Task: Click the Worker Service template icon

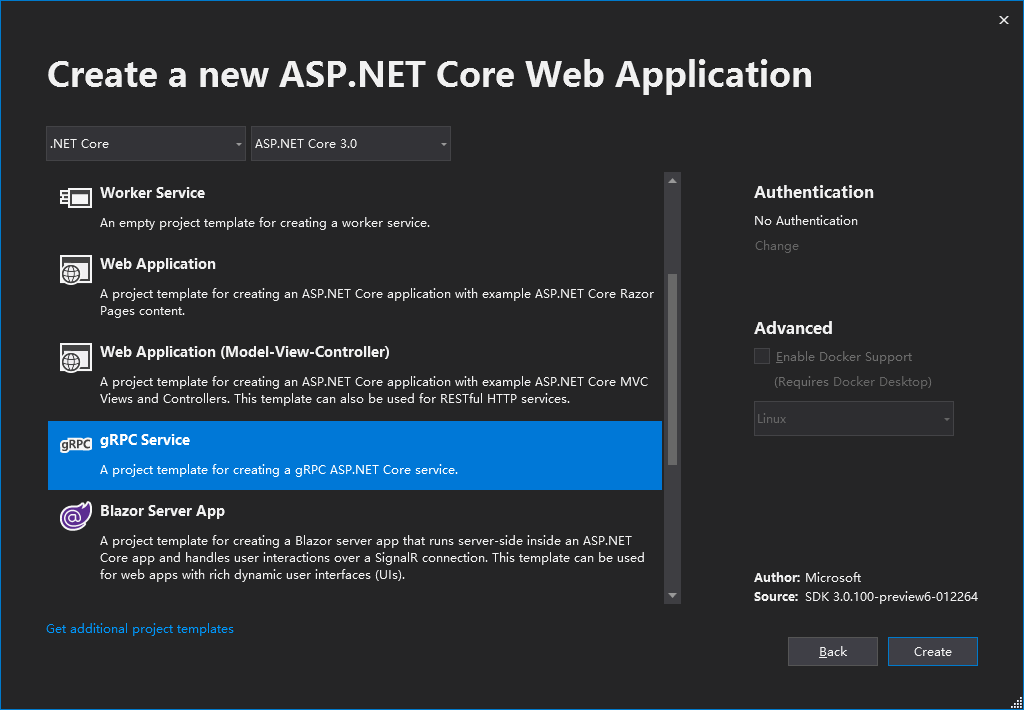Action: click(75, 199)
